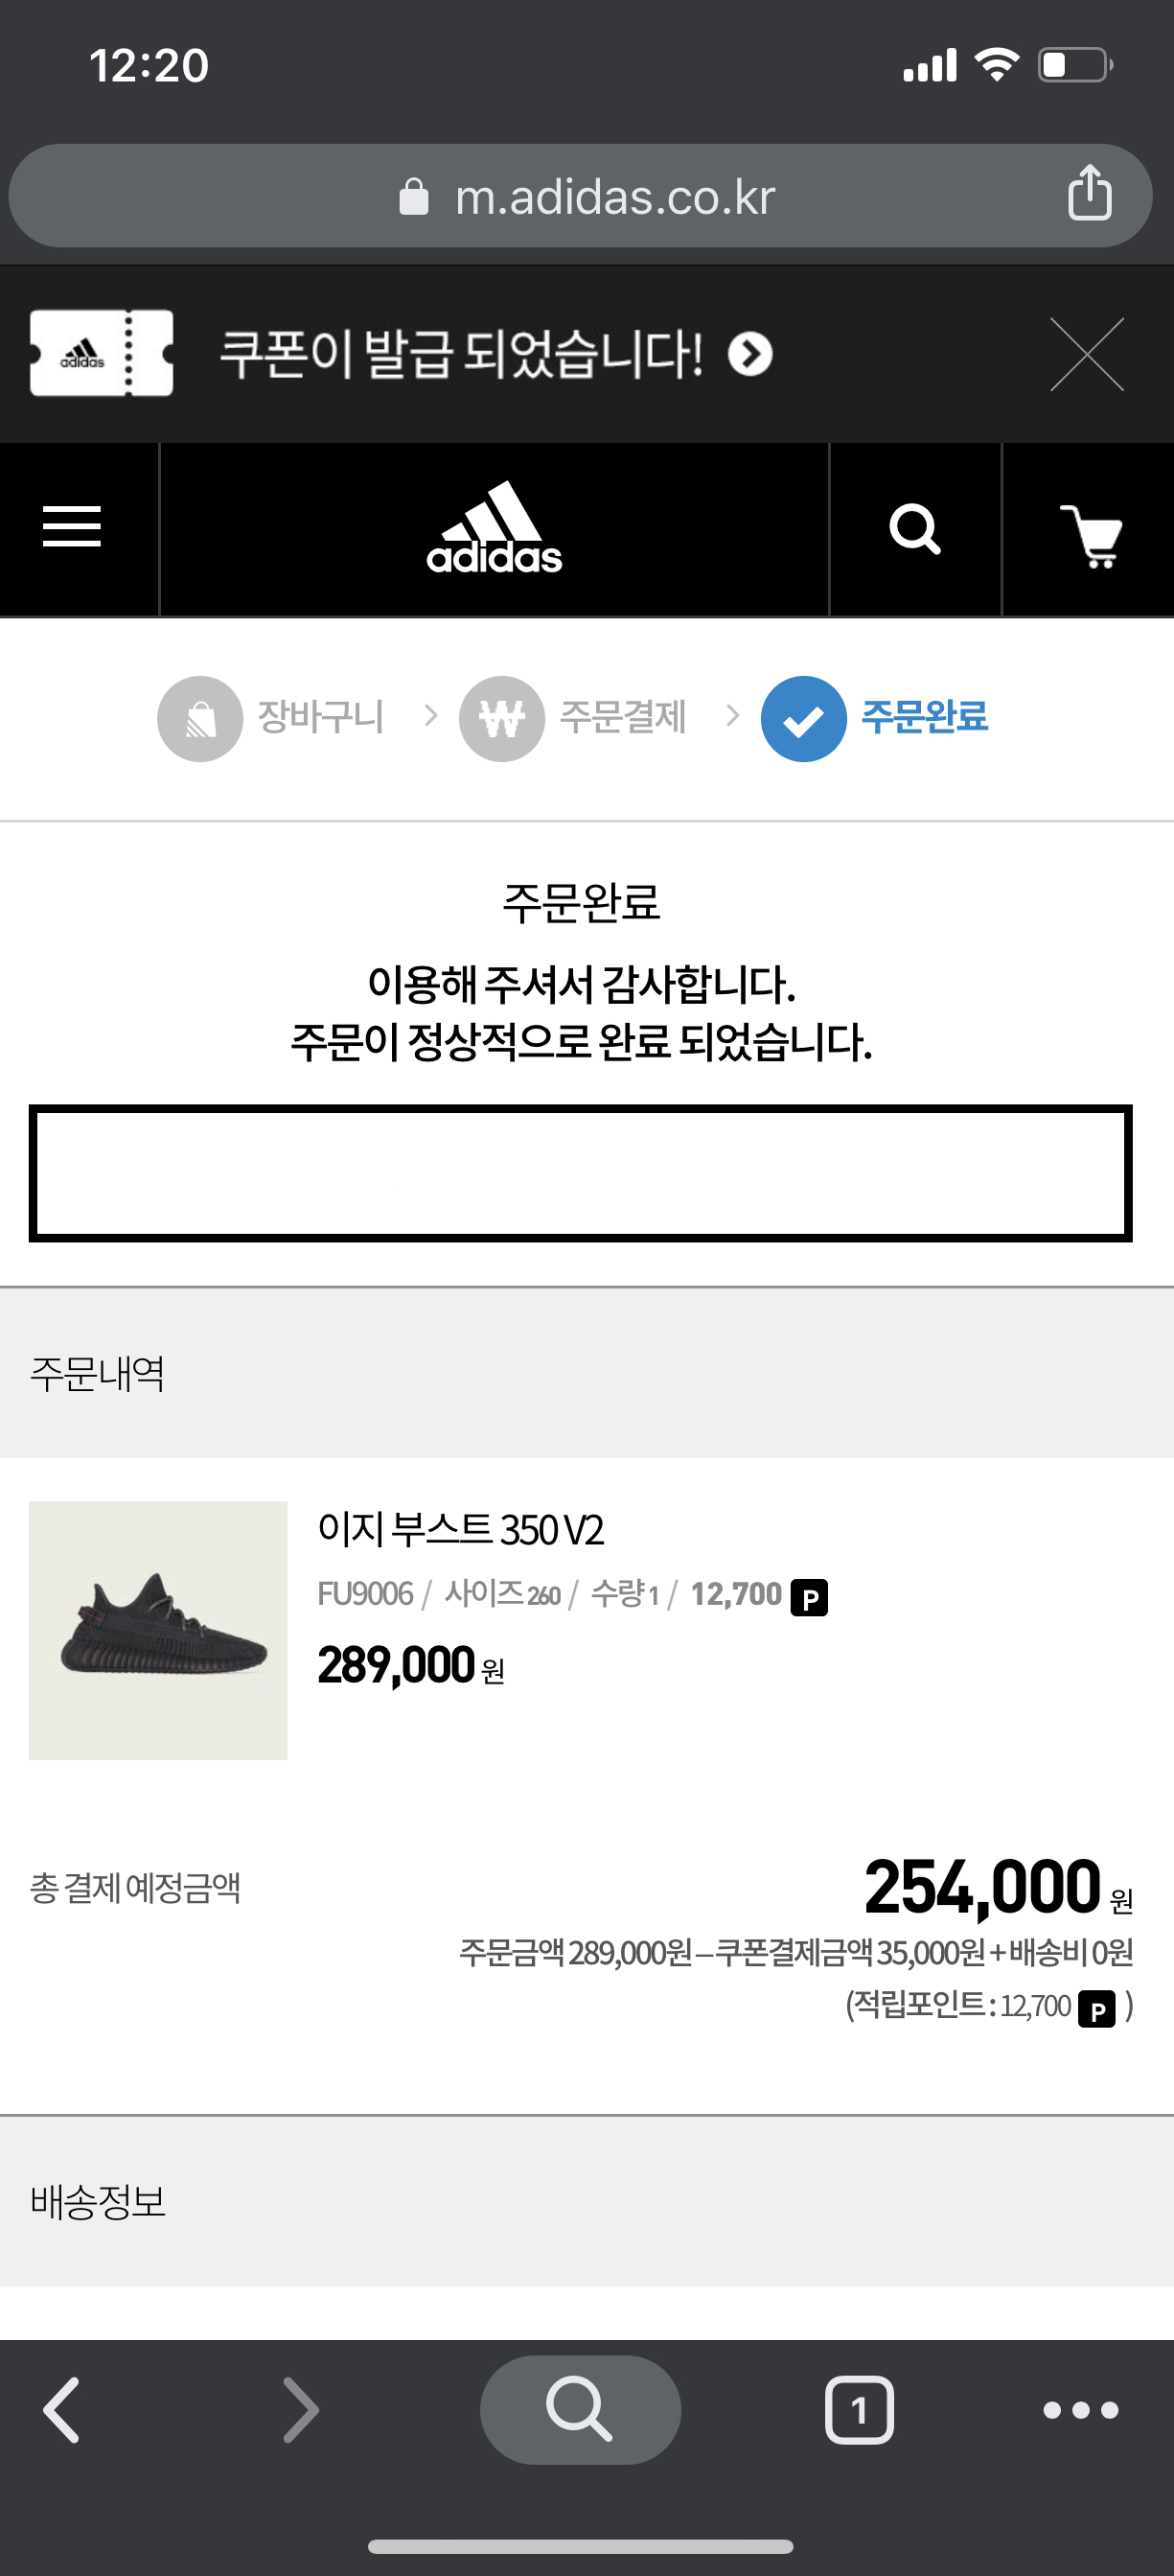The width and height of the screenshot is (1174, 2576).
Task: Open the coupon banner arrow
Action: [x=750, y=354]
